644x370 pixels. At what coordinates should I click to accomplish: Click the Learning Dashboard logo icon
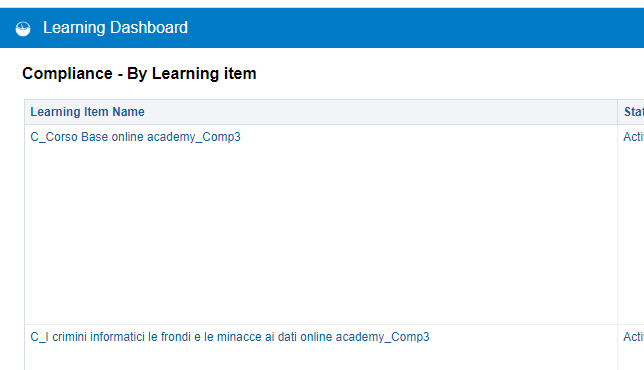pos(23,28)
